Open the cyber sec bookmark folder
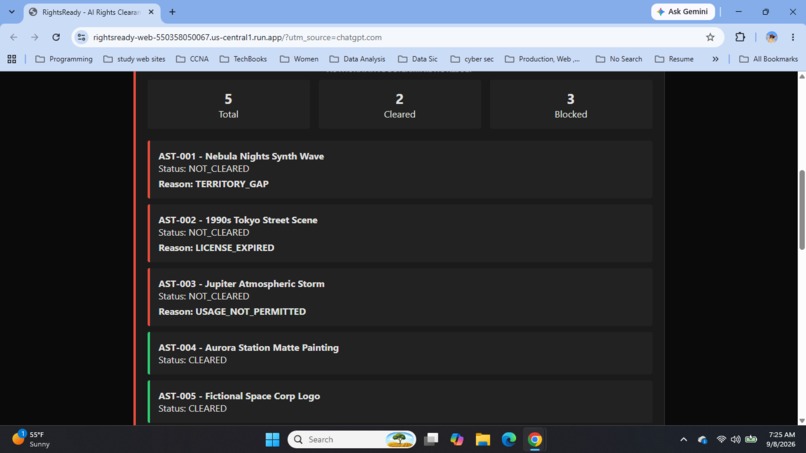 point(472,59)
